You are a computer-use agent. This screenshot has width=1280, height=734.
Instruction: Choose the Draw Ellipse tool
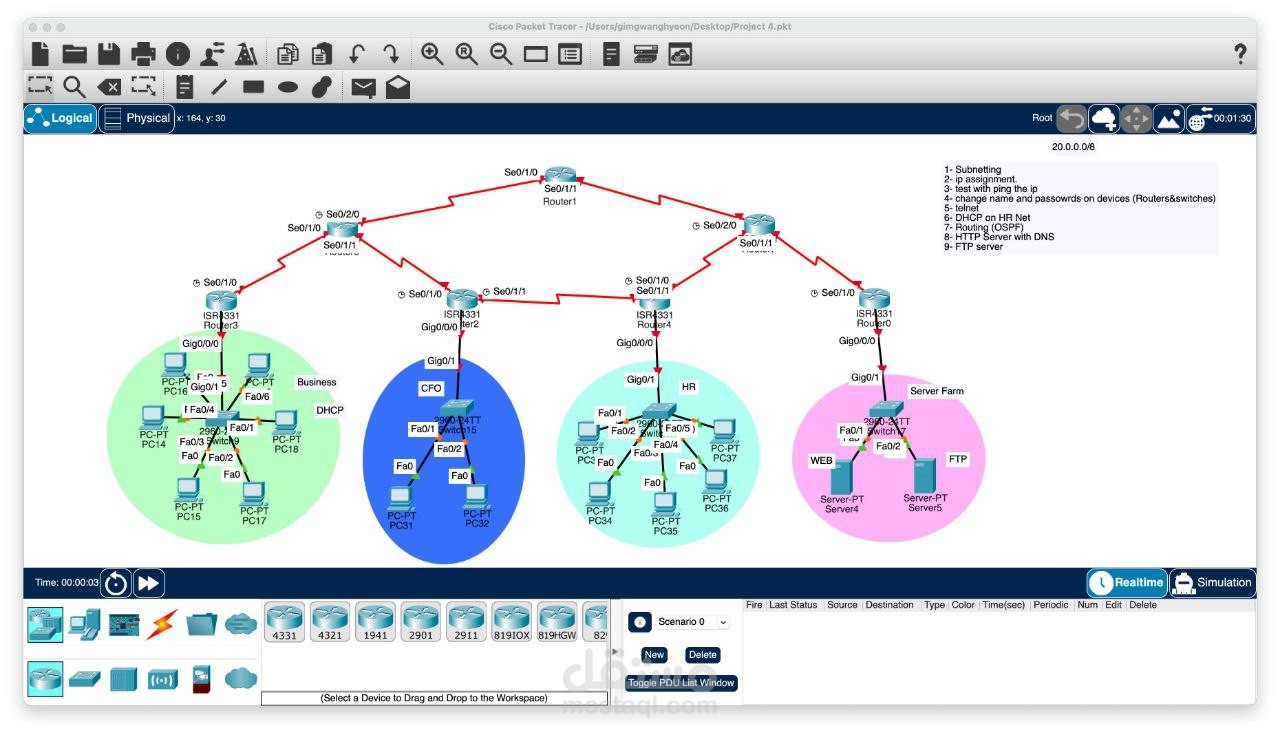288,87
